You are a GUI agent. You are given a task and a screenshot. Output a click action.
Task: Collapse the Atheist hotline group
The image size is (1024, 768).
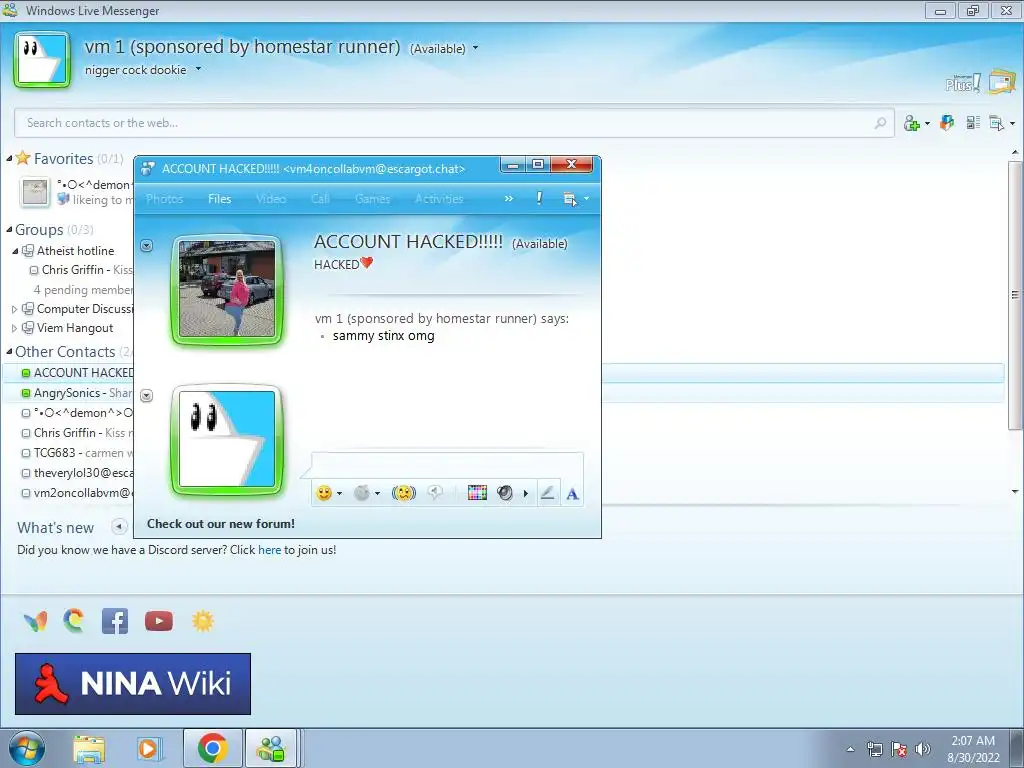tap(15, 251)
